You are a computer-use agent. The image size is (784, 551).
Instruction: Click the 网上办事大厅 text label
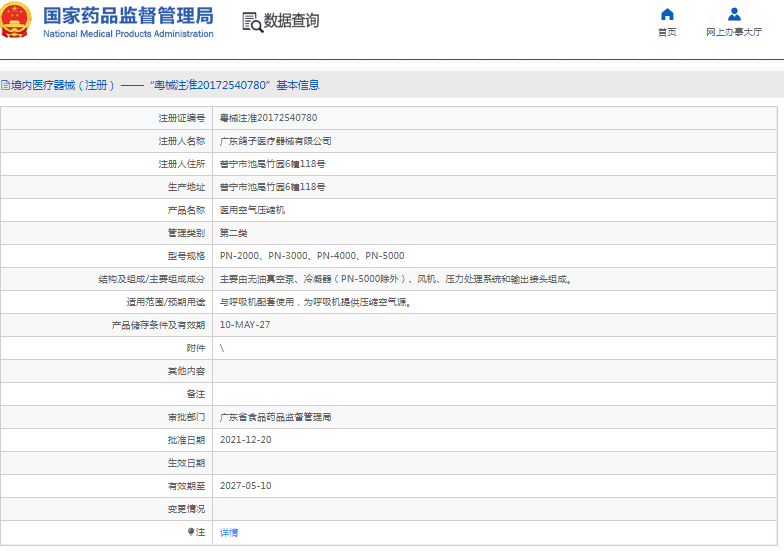(x=734, y=32)
